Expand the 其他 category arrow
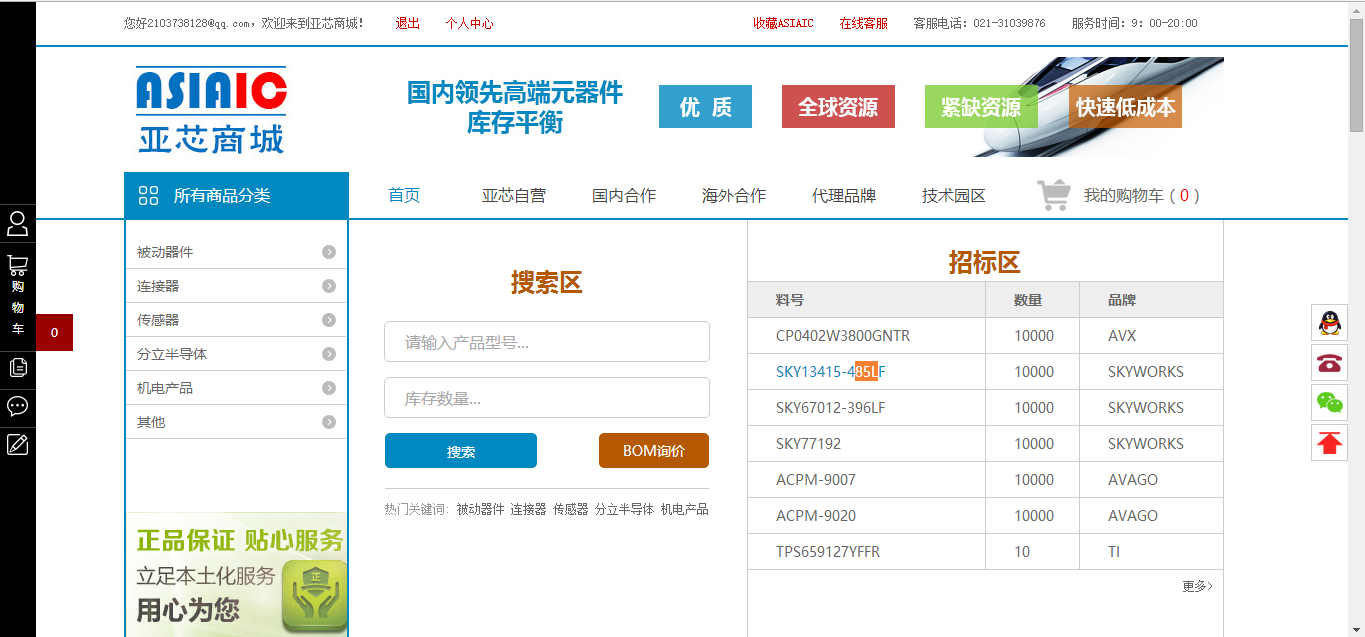The height and width of the screenshot is (637, 1365). click(x=329, y=422)
